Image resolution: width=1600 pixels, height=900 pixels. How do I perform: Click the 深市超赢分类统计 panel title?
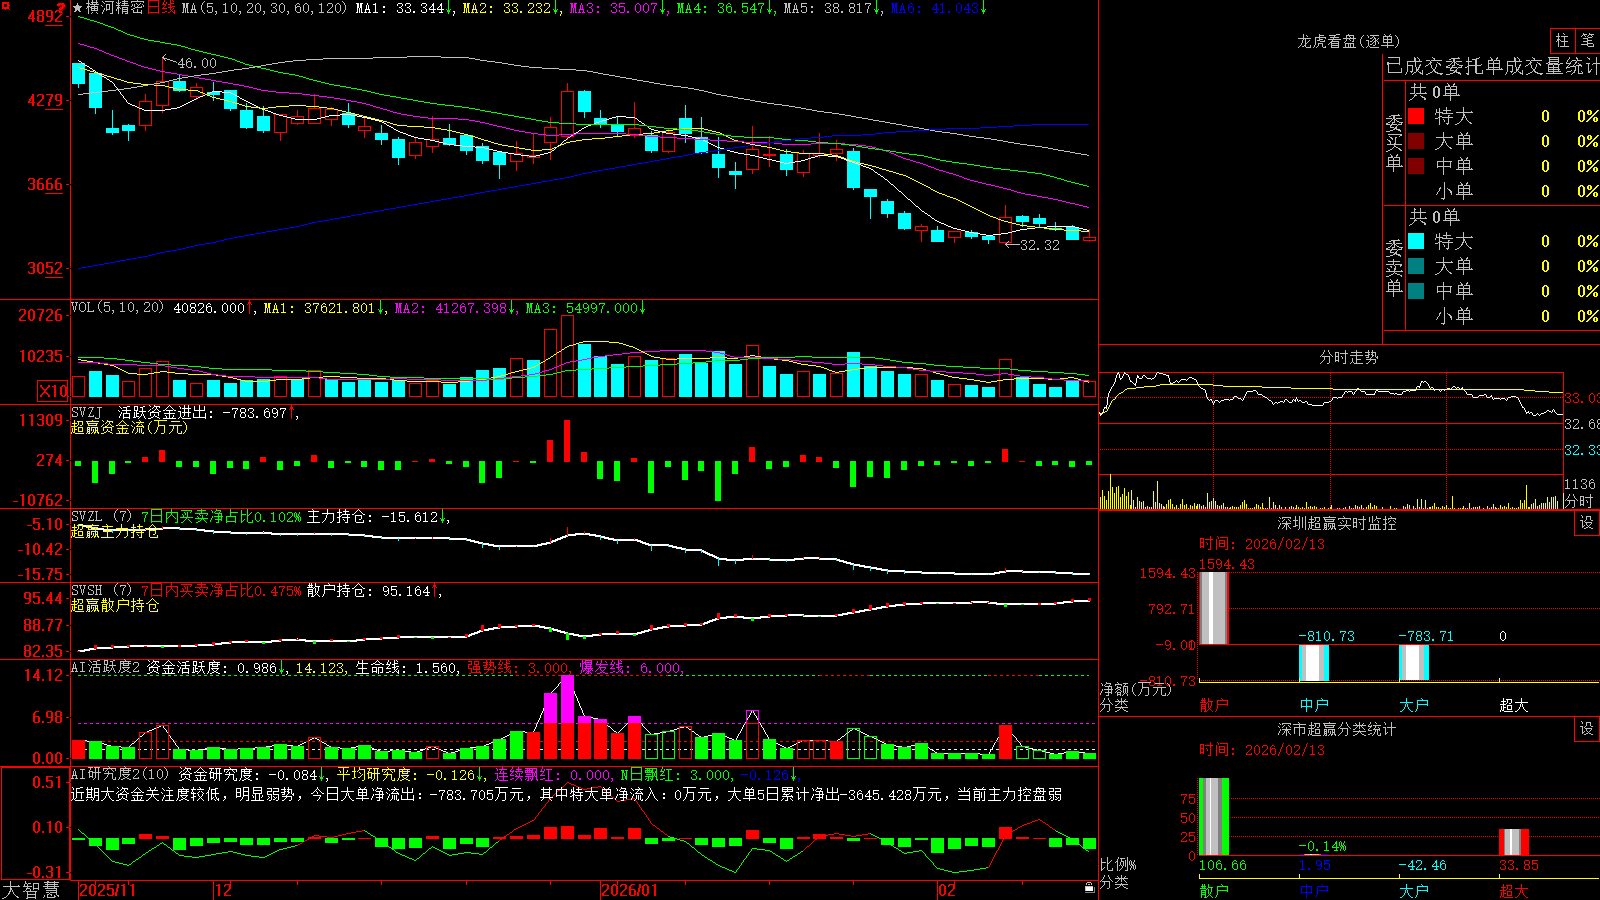(1336, 729)
